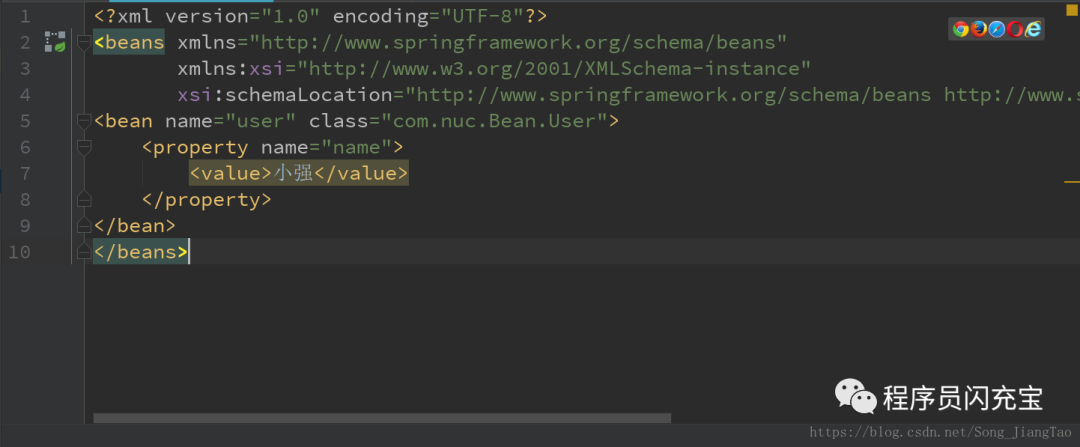Screen dimensions: 1080x447
Task: Click the property name value "name"
Action: tap(356, 147)
